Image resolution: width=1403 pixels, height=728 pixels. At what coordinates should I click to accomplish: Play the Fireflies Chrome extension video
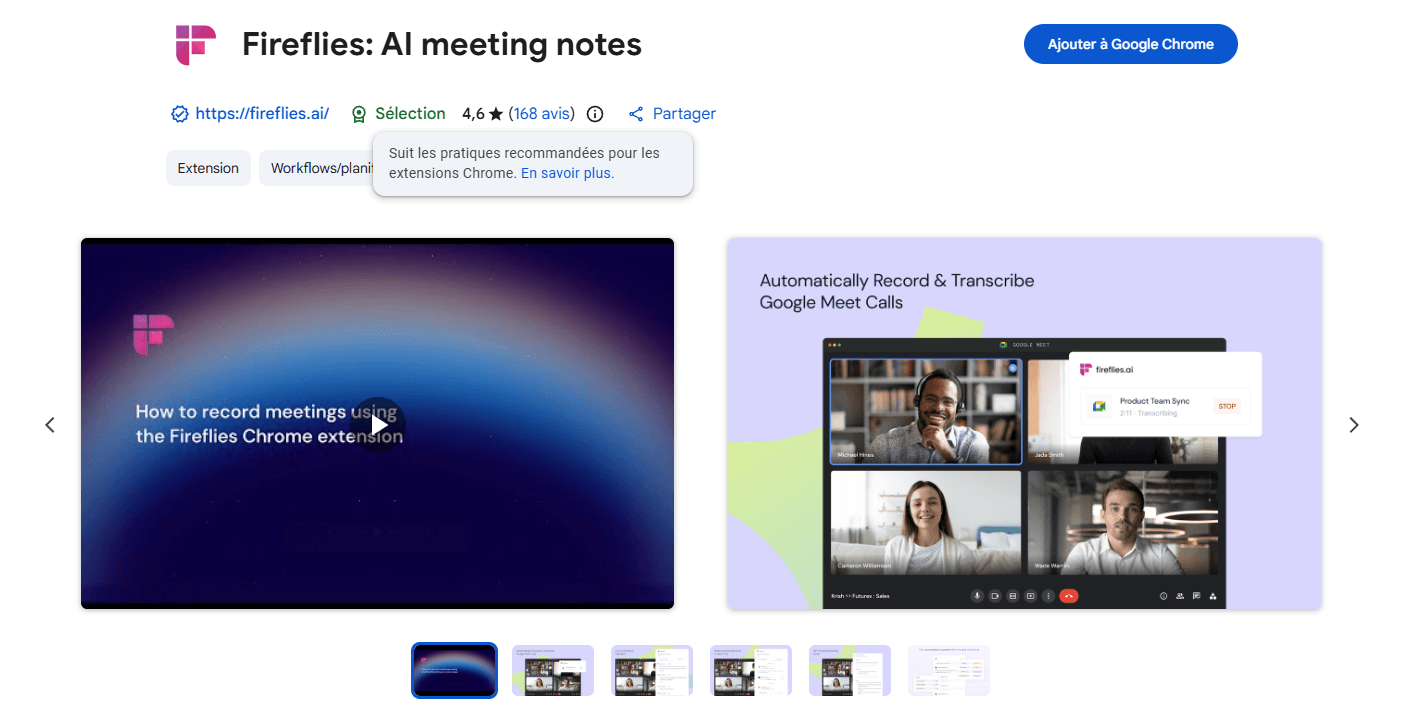coord(379,423)
